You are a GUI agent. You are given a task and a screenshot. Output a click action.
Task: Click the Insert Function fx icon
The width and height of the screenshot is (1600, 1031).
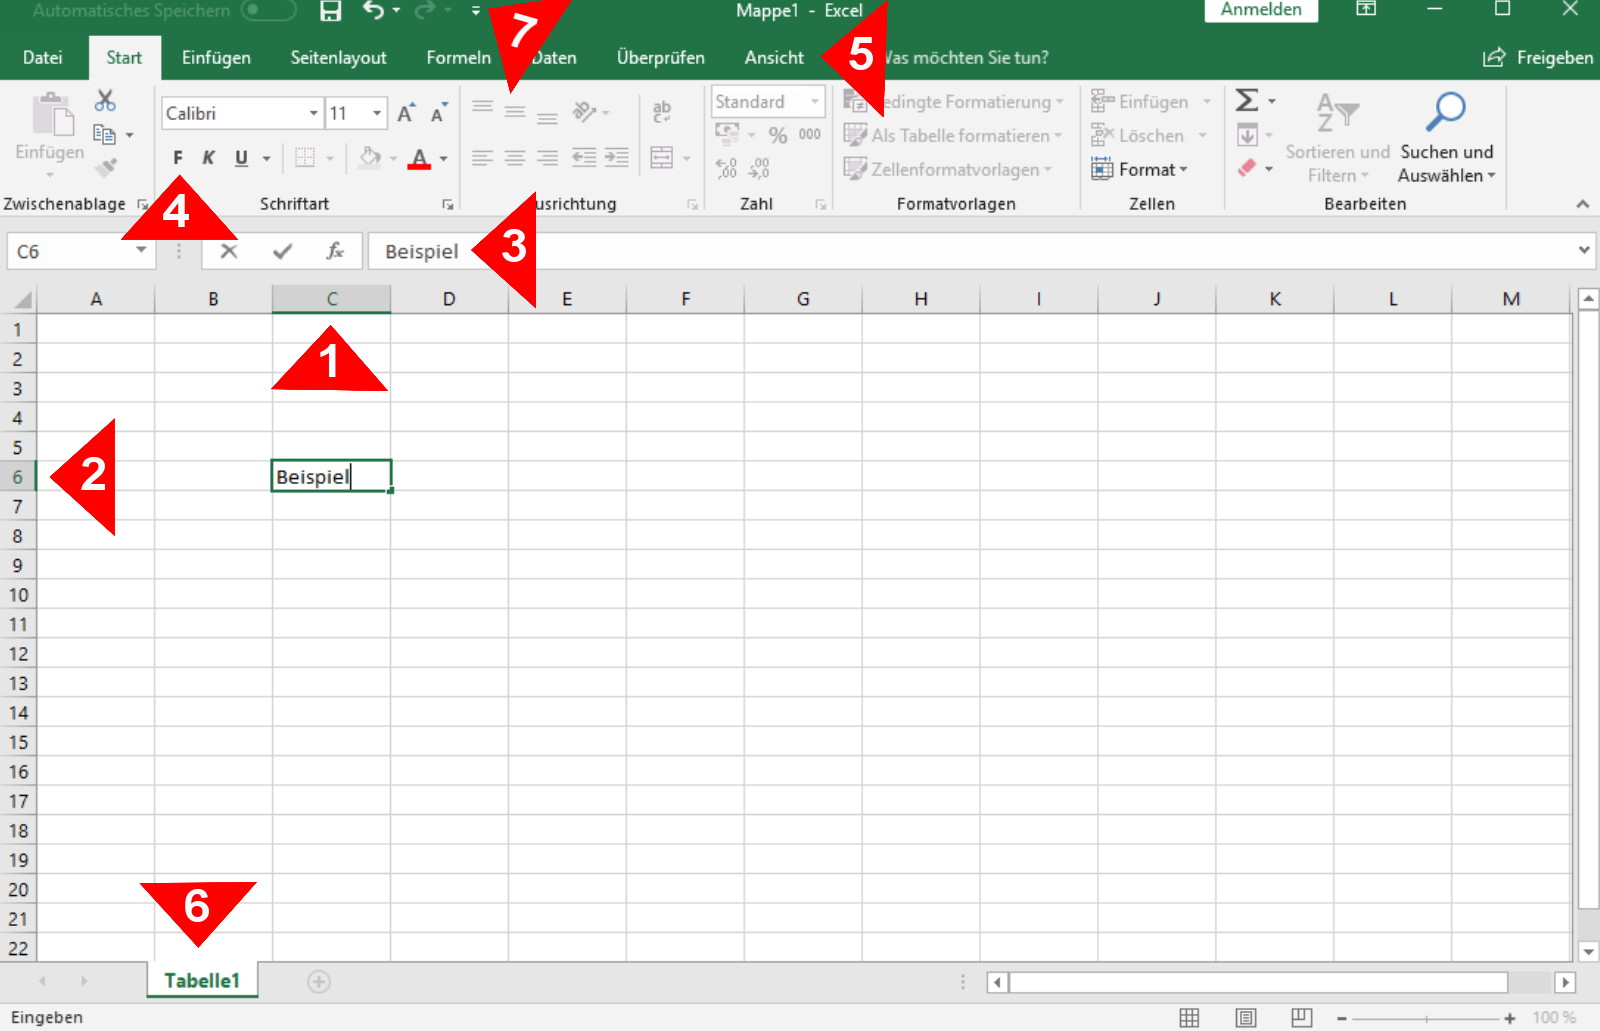point(335,251)
